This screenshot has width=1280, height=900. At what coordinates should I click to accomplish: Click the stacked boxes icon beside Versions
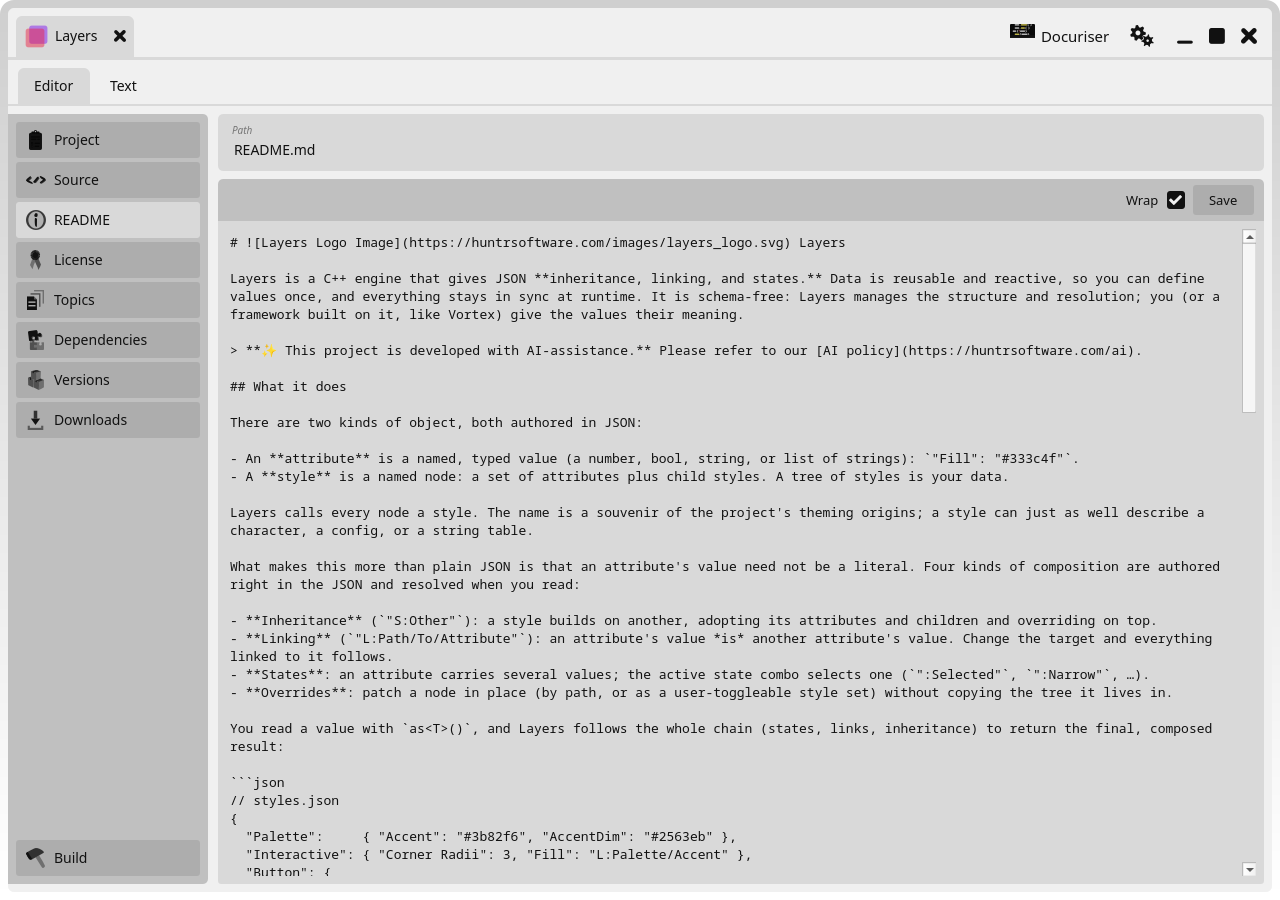coord(36,380)
